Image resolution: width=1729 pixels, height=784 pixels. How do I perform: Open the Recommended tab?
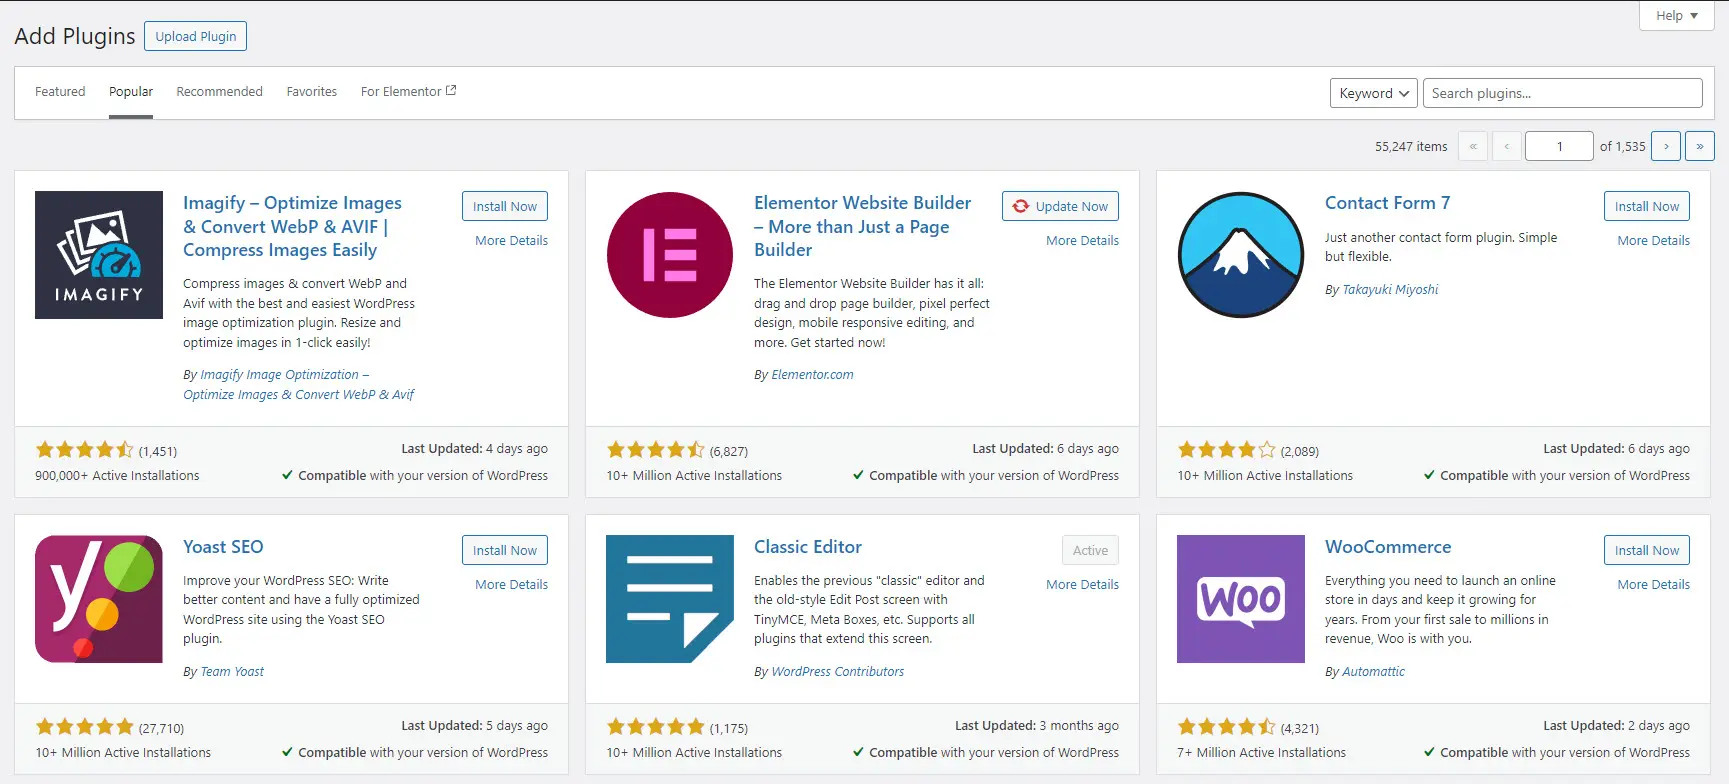219,91
